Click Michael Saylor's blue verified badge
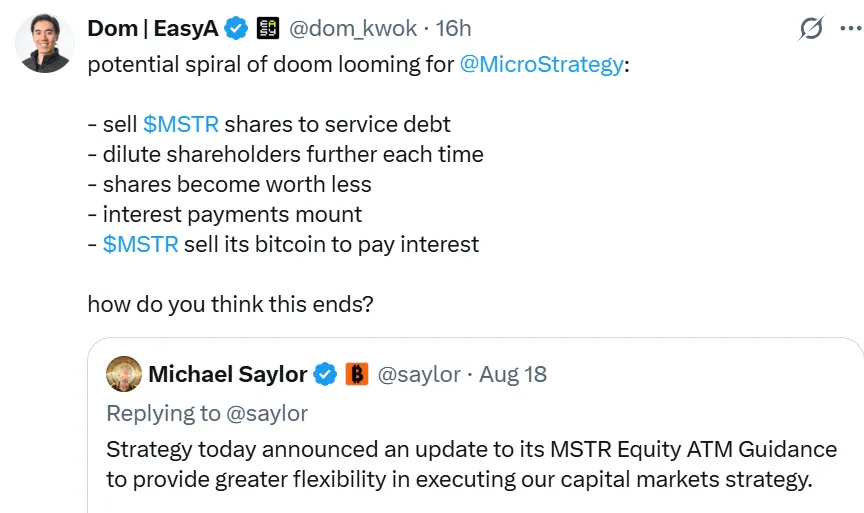Viewport: 864px width, 513px height. [325, 375]
